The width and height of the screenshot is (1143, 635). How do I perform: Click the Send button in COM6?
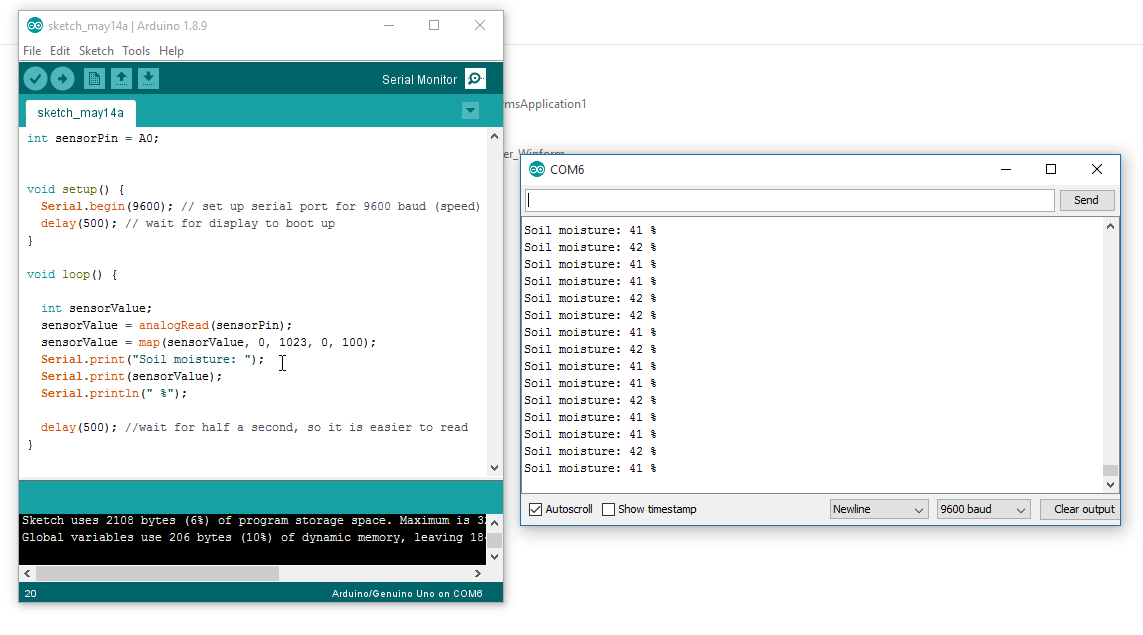pyautogui.click(x=1085, y=200)
